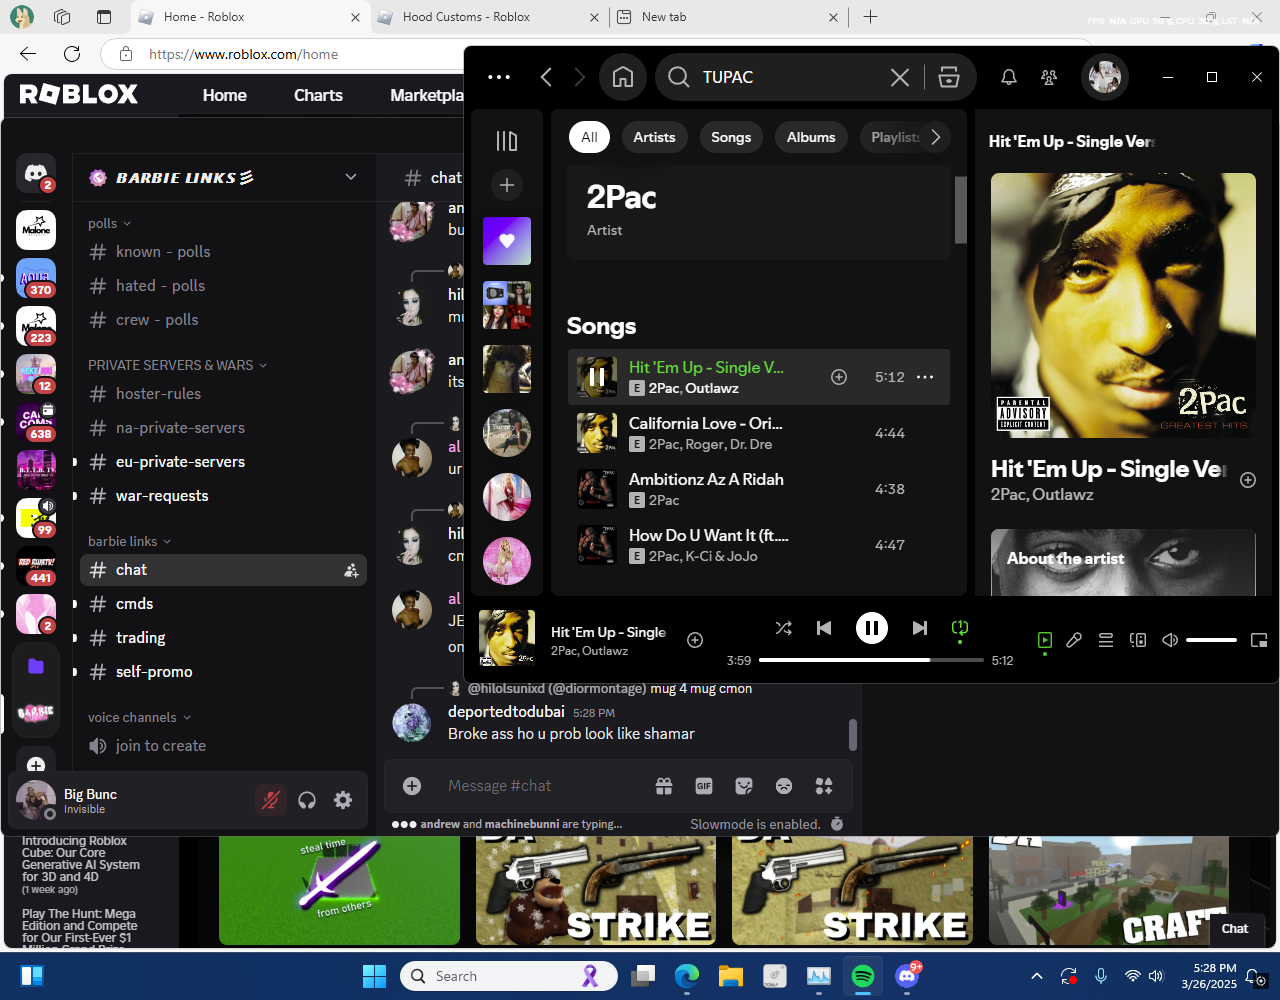
Task: Unmute the Discord microphone
Action: click(x=270, y=800)
